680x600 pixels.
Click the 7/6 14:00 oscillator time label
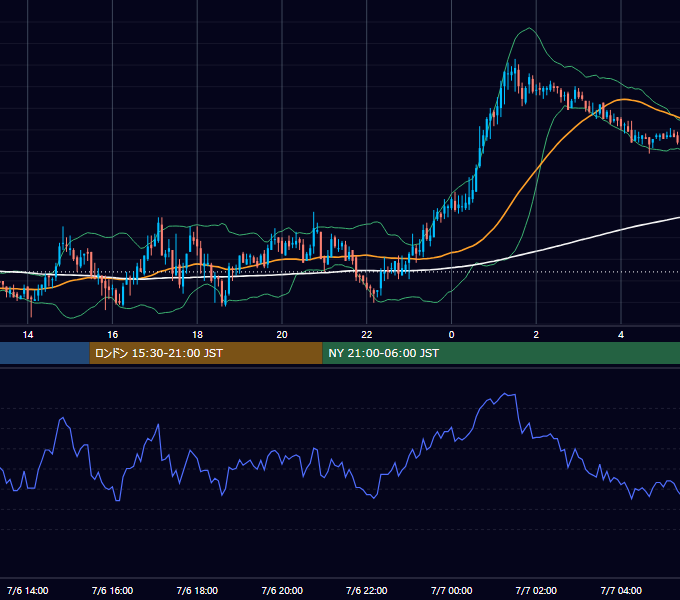pos(28,590)
